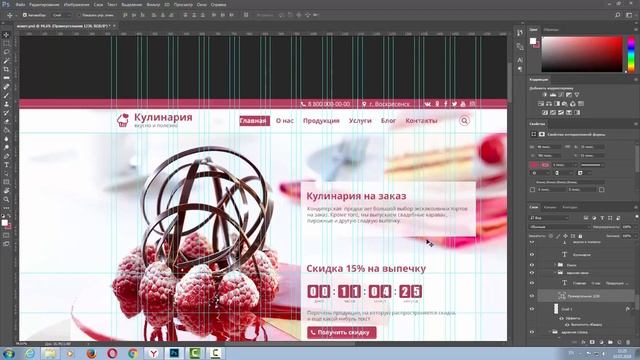Click foreground color swatch in toolbar
640x360 pixels.
tap(4, 222)
